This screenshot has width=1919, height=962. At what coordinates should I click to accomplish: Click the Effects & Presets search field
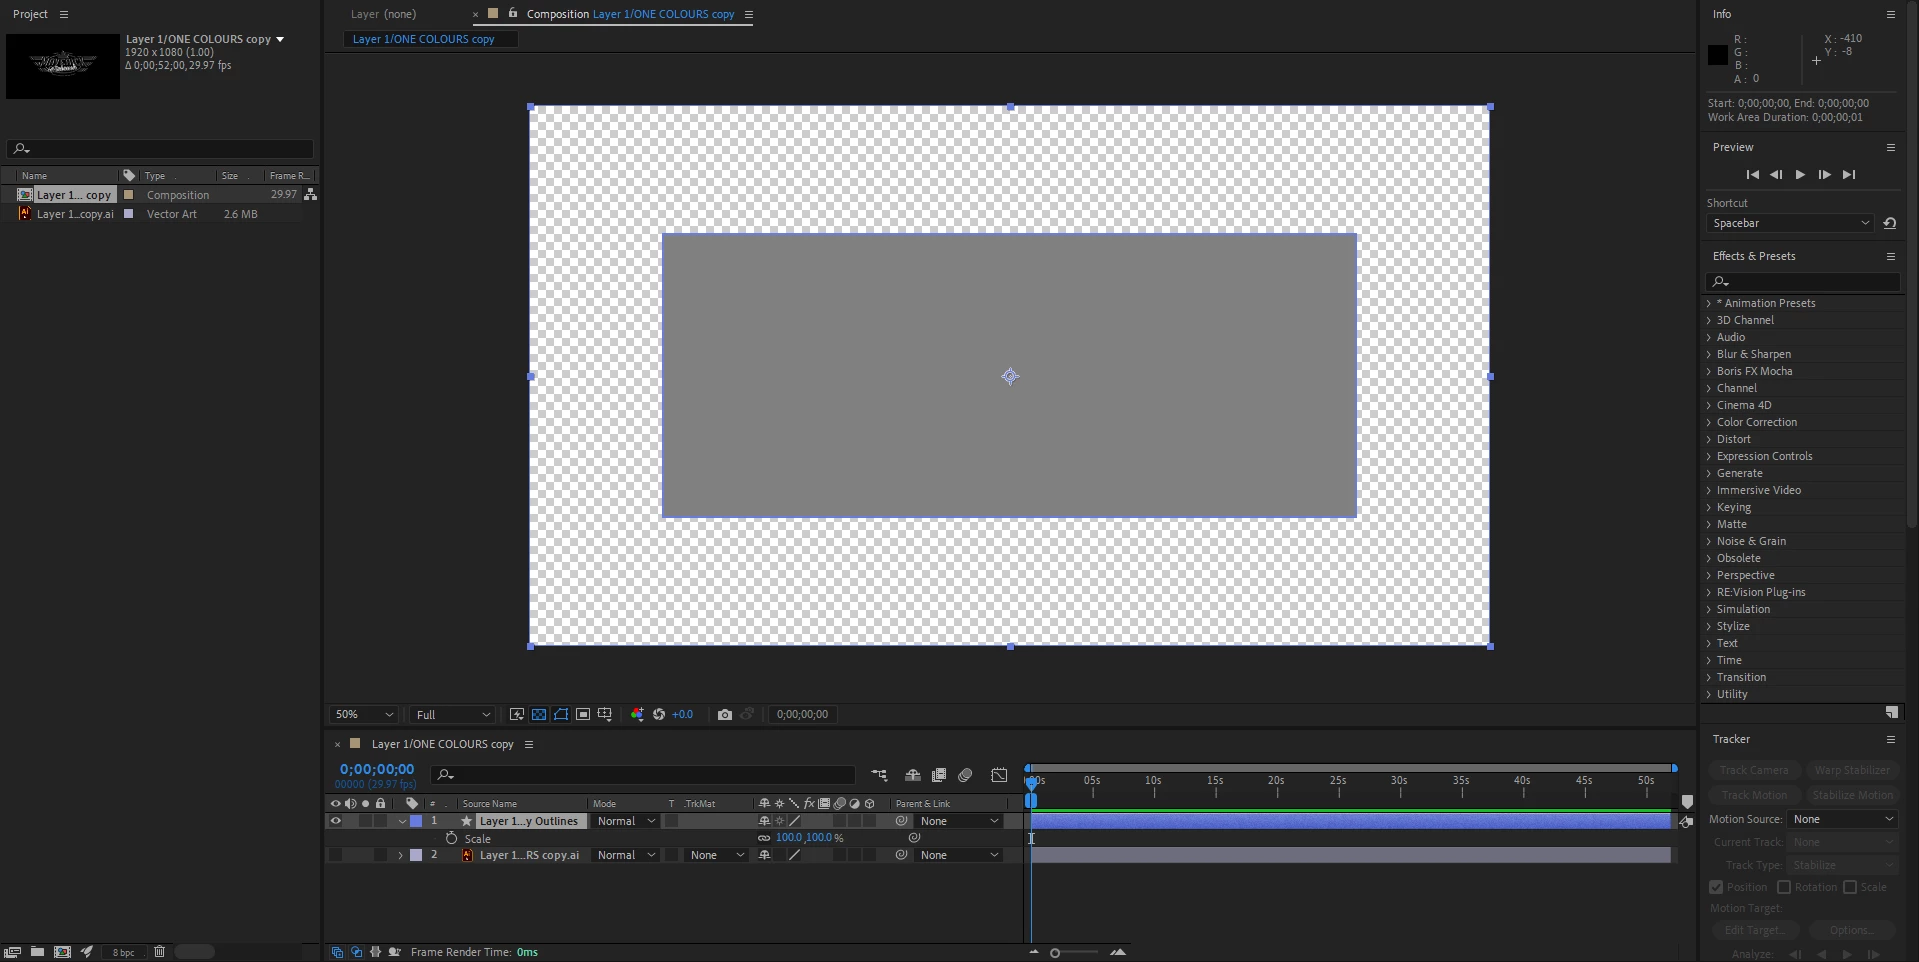click(x=1803, y=281)
